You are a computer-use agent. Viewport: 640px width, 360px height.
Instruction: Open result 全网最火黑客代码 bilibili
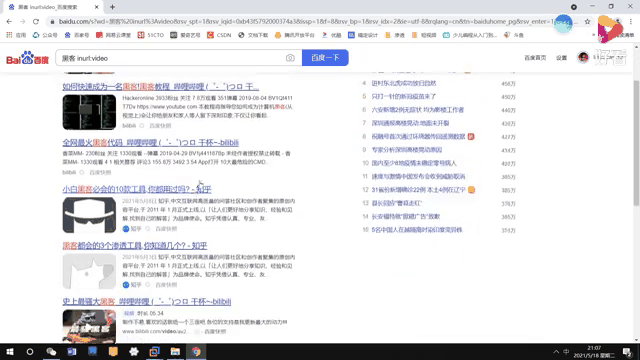coord(151,142)
